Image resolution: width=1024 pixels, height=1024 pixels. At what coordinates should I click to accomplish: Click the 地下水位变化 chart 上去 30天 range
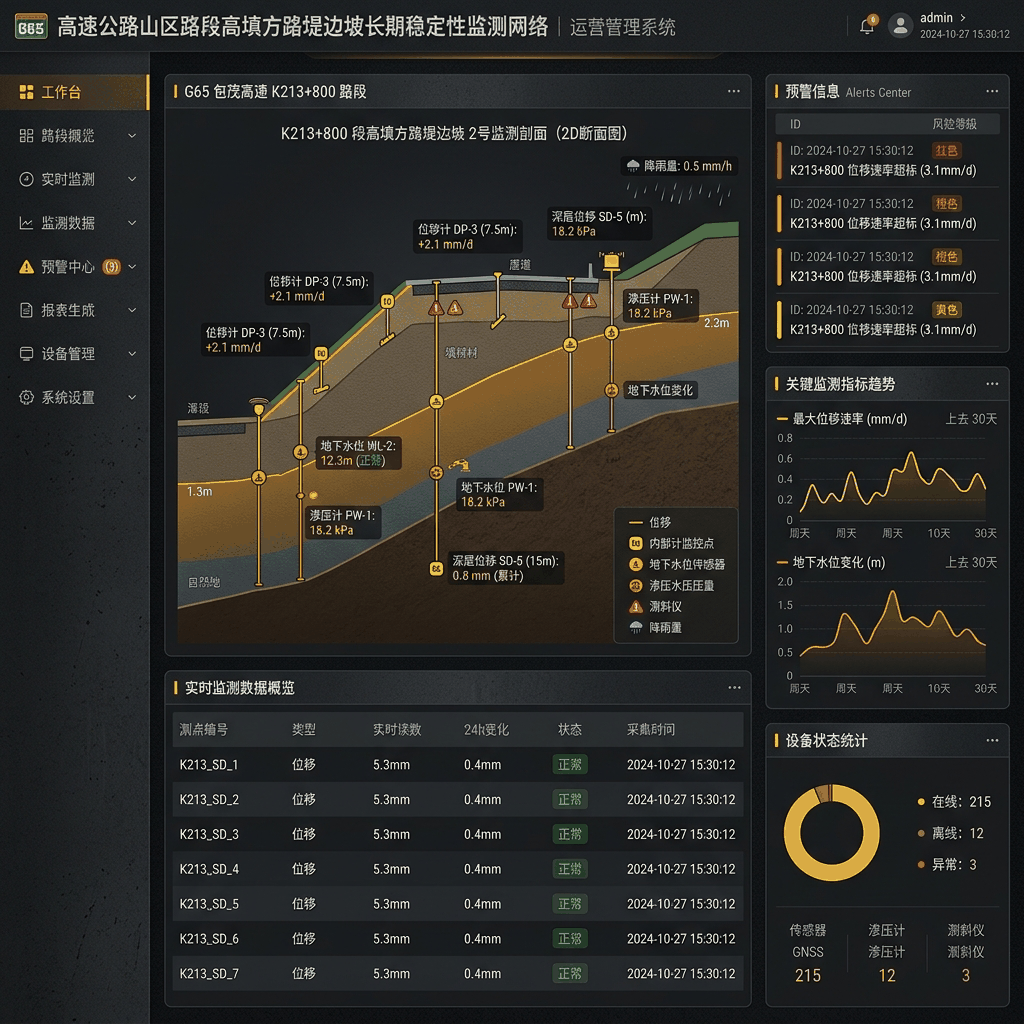click(971, 563)
